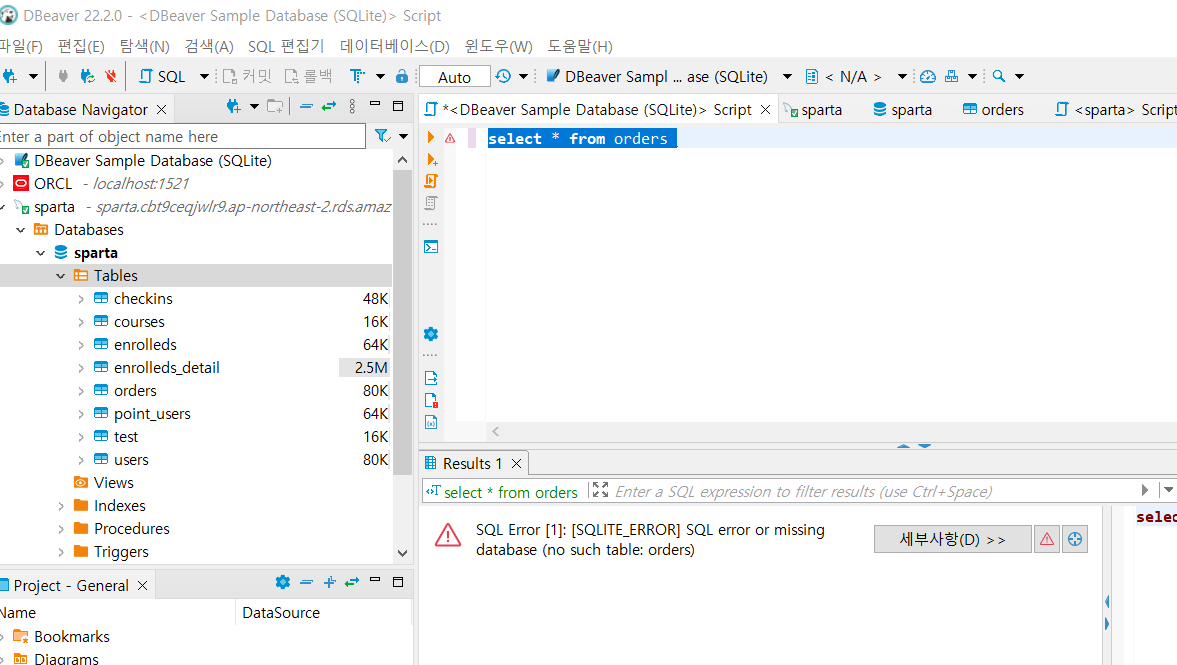
Task: Click the gear settings icon in editor sidebar
Action: tap(431, 334)
